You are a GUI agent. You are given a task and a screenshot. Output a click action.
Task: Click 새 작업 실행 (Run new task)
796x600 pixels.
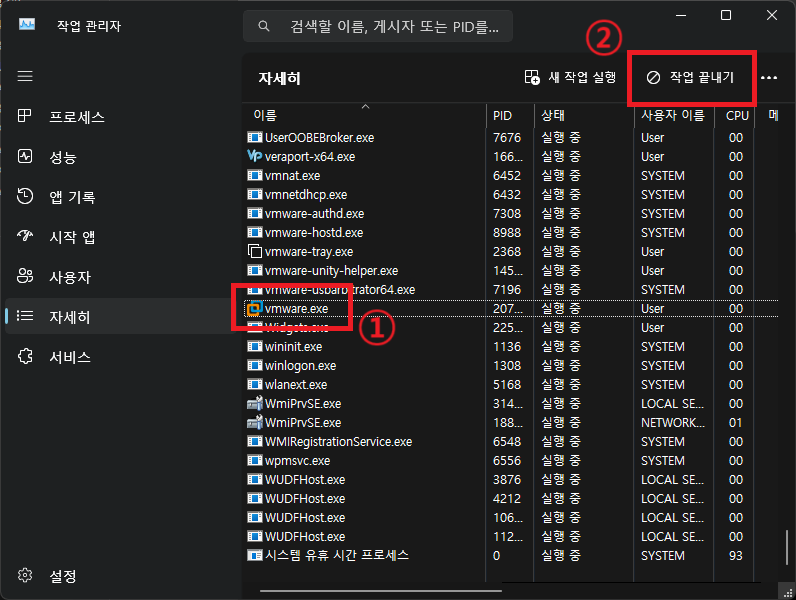click(x=570, y=77)
